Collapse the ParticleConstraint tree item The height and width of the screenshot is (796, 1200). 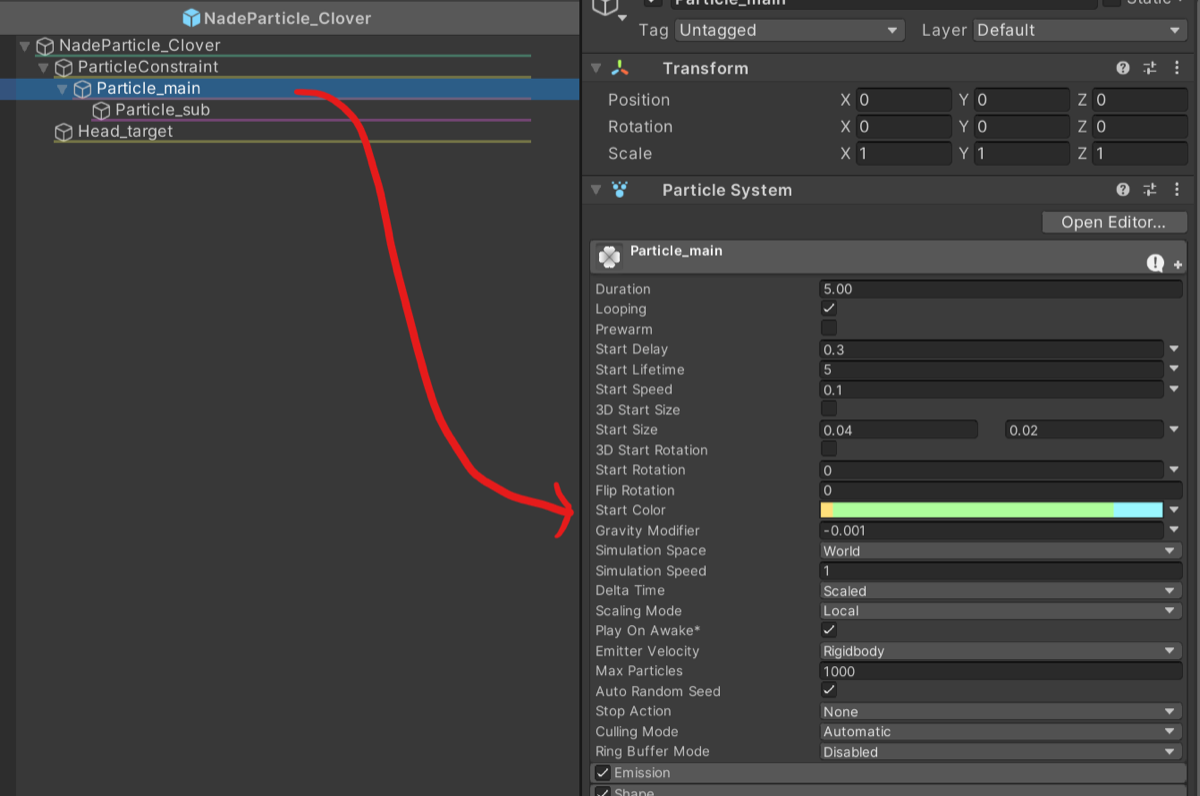click(x=44, y=67)
